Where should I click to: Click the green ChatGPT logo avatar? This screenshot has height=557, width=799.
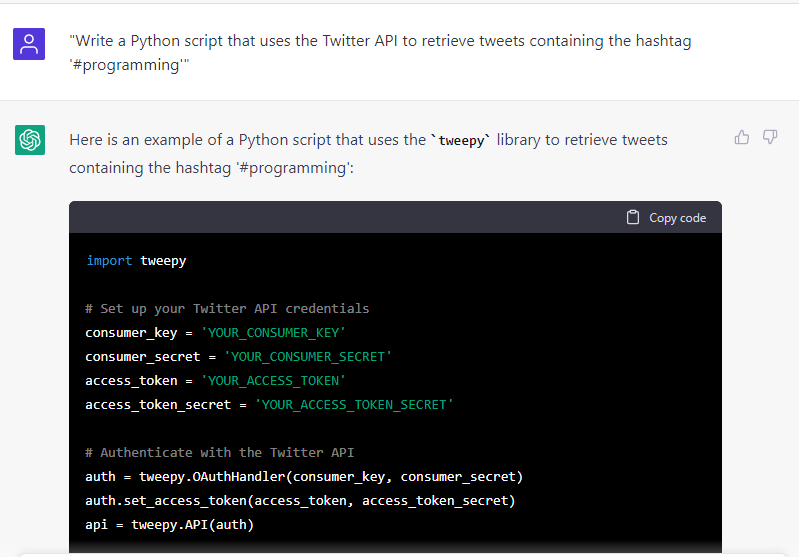point(30,140)
